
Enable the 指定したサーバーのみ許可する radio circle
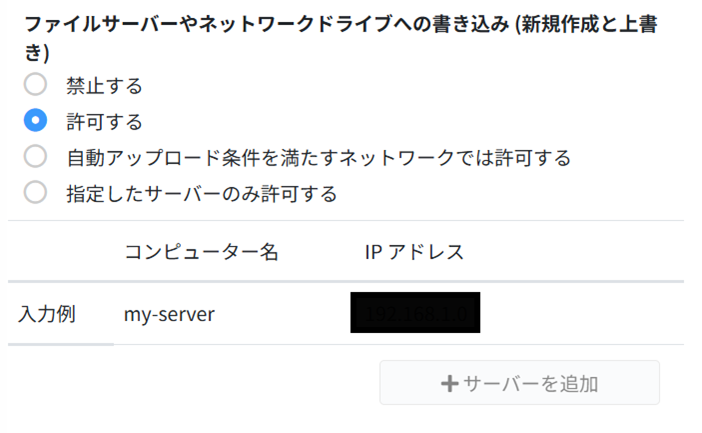36,193
